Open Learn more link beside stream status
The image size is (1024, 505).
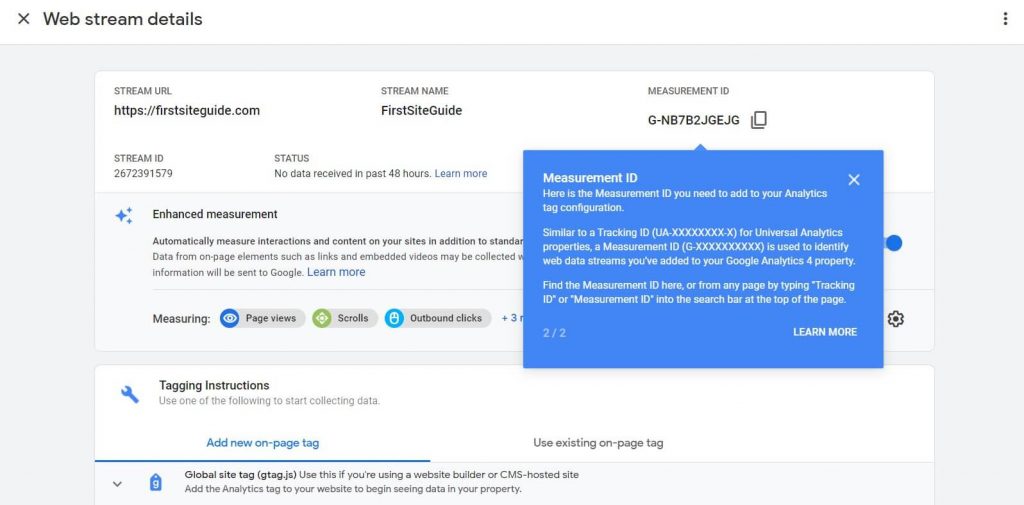461,174
